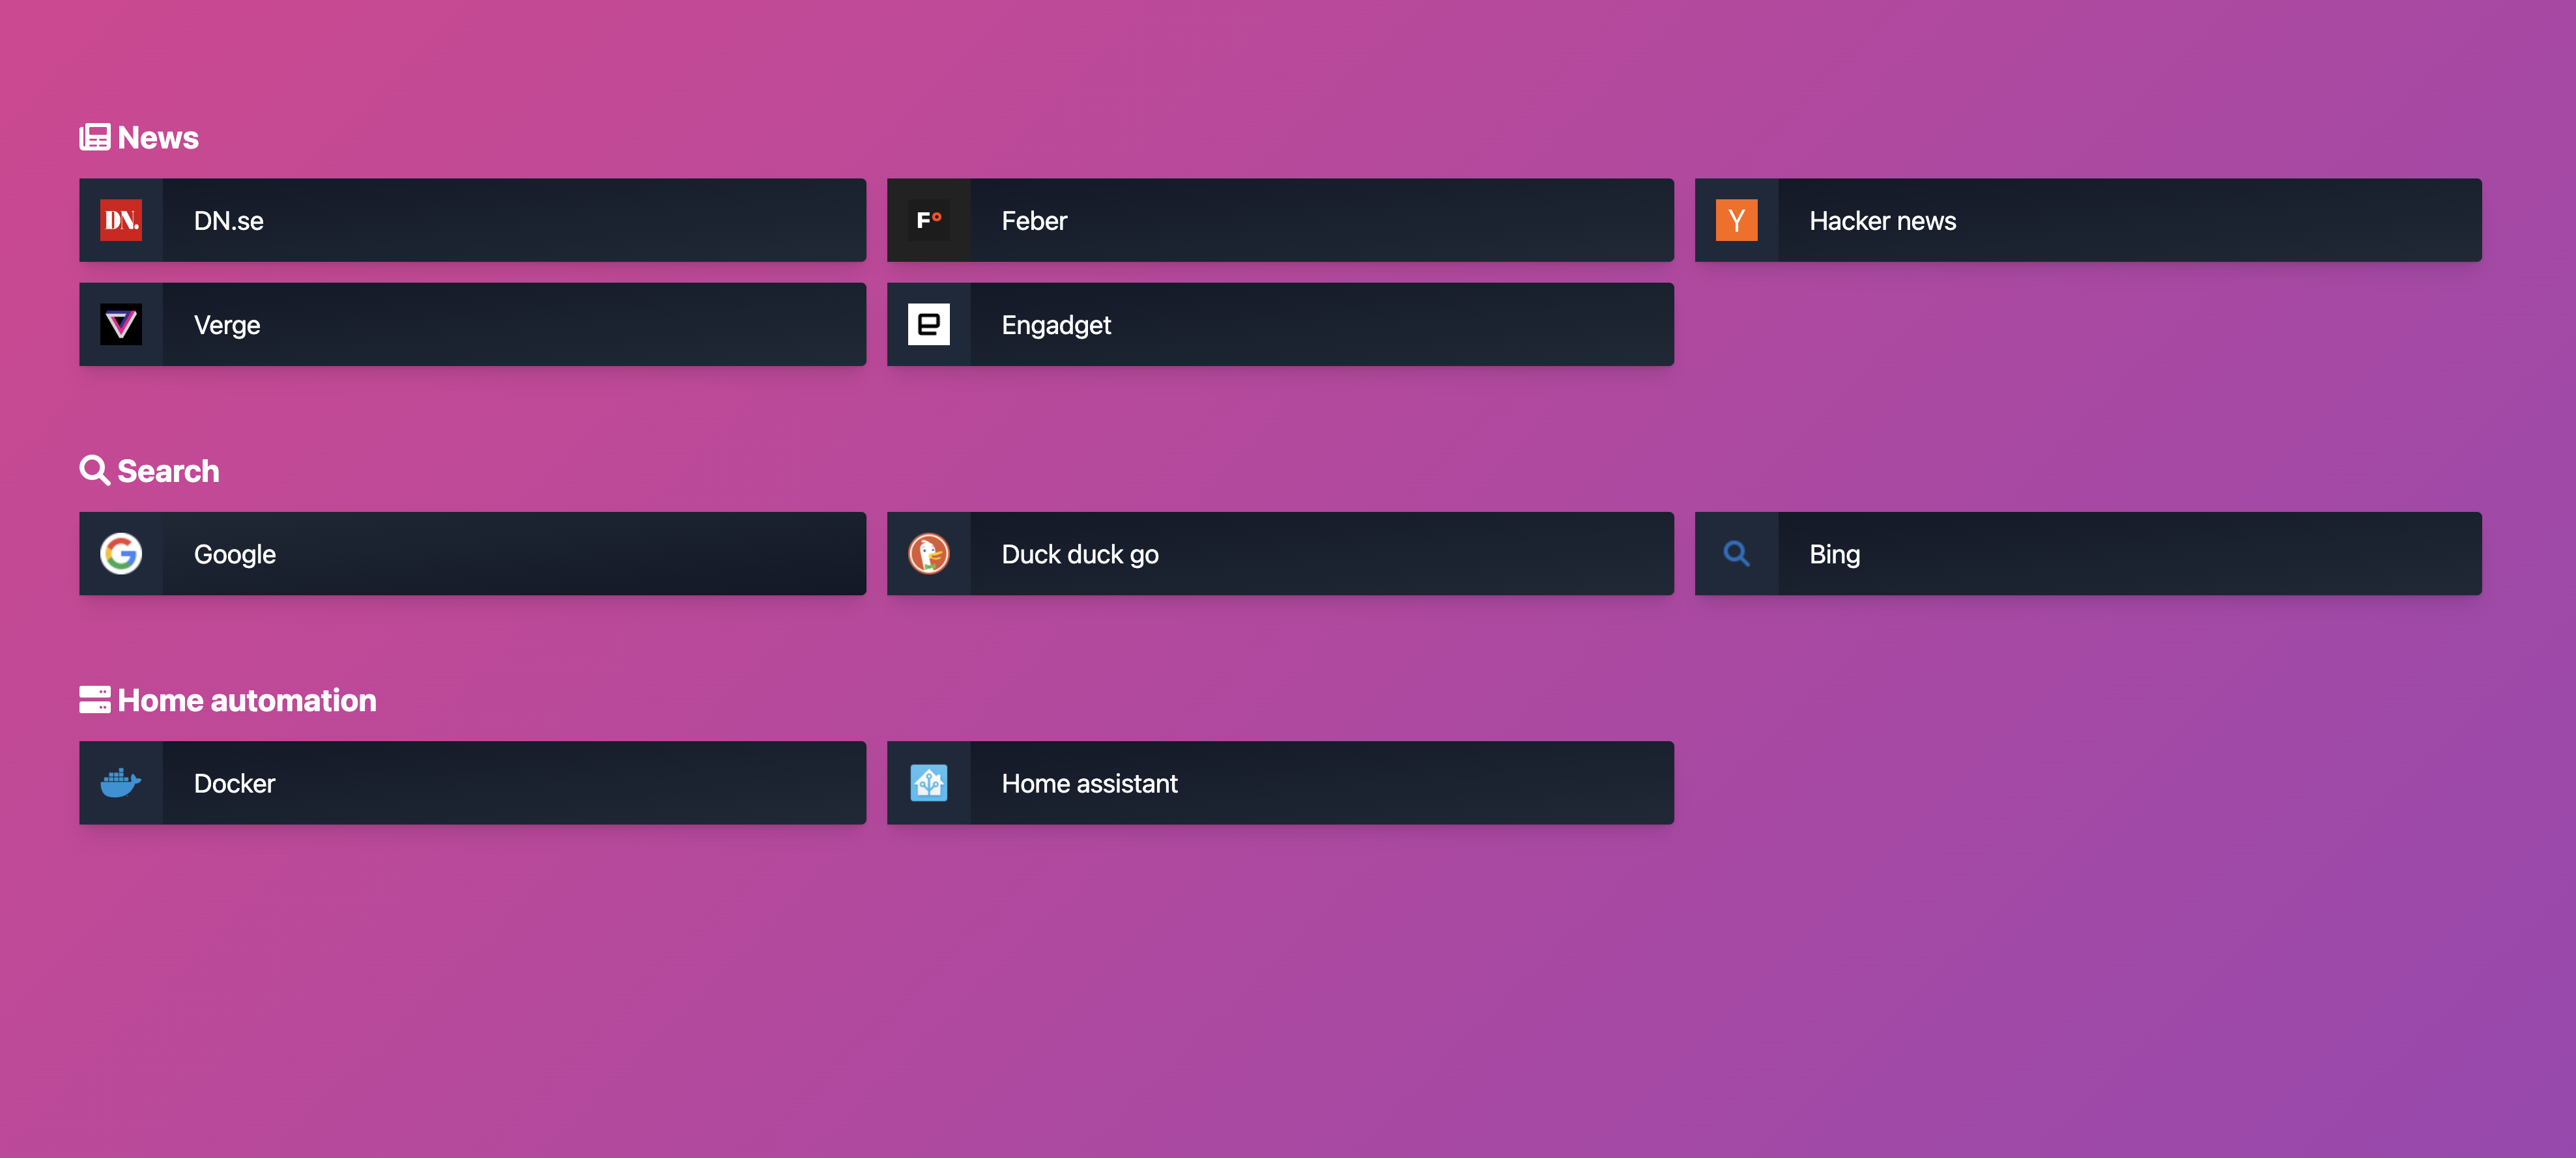Click the Docker whale icon
The width and height of the screenshot is (2576, 1158).
(121, 782)
